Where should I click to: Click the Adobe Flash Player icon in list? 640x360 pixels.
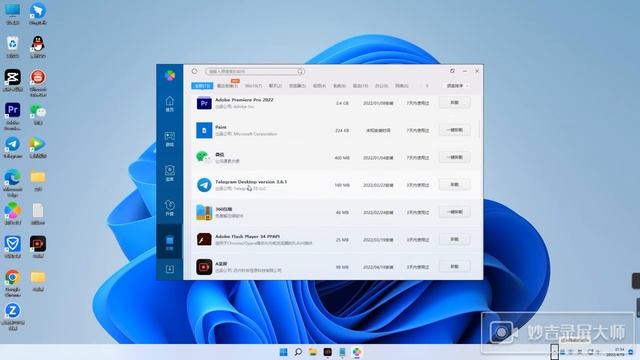coord(204,240)
